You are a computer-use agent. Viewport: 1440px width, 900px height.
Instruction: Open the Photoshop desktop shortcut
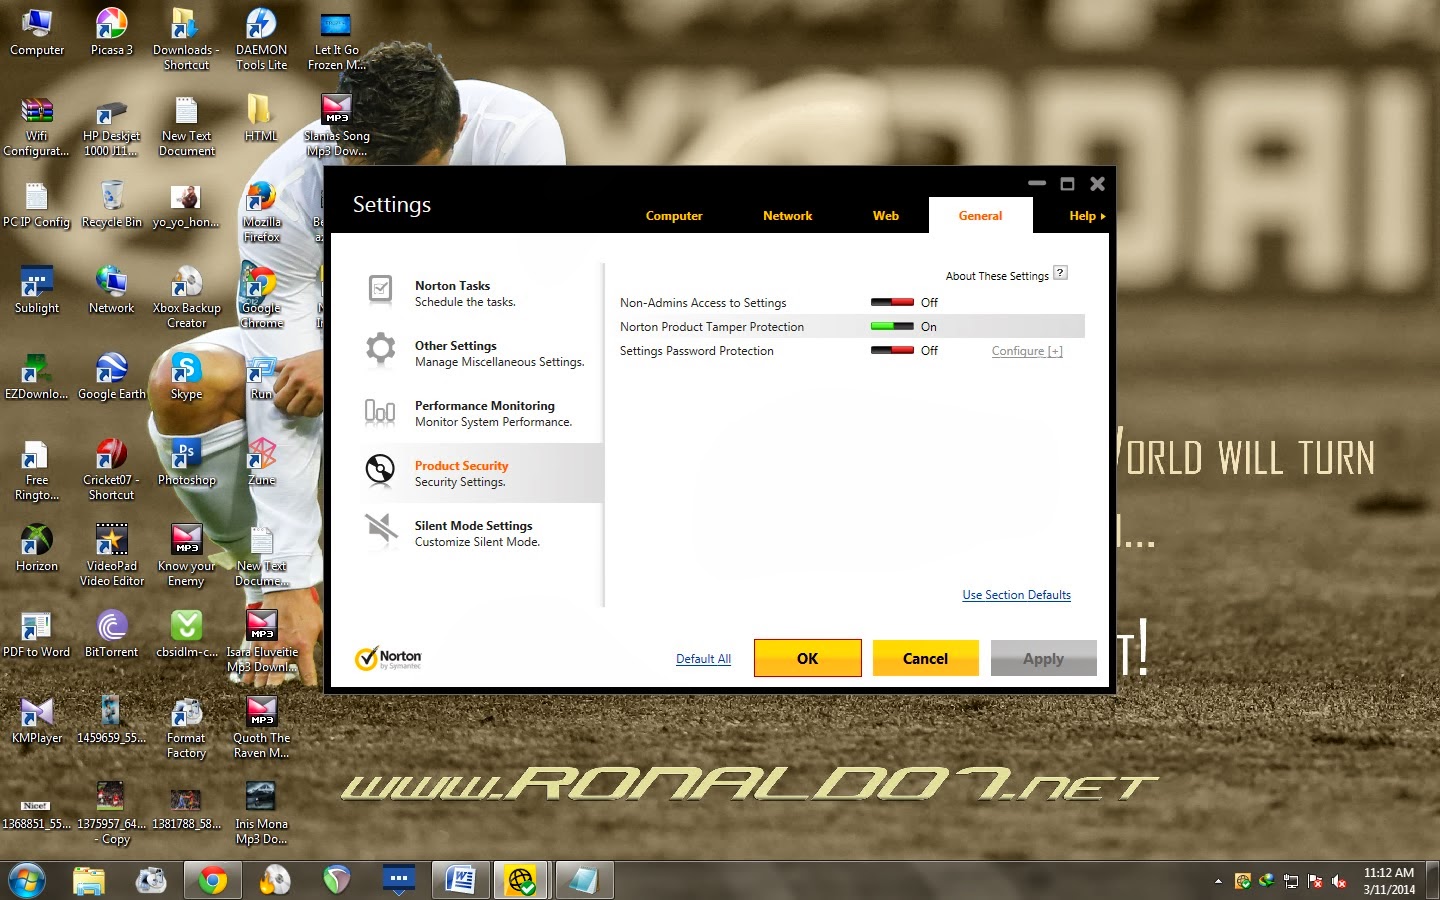[x=186, y=463]
